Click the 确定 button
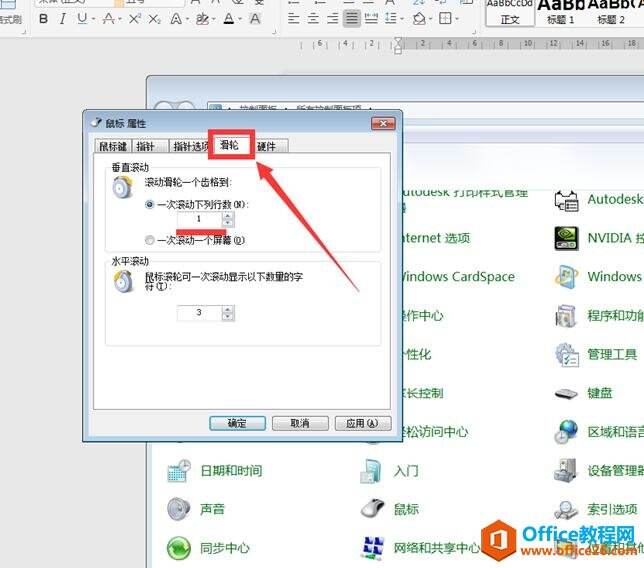644x568 pixels. coord(237,423)
